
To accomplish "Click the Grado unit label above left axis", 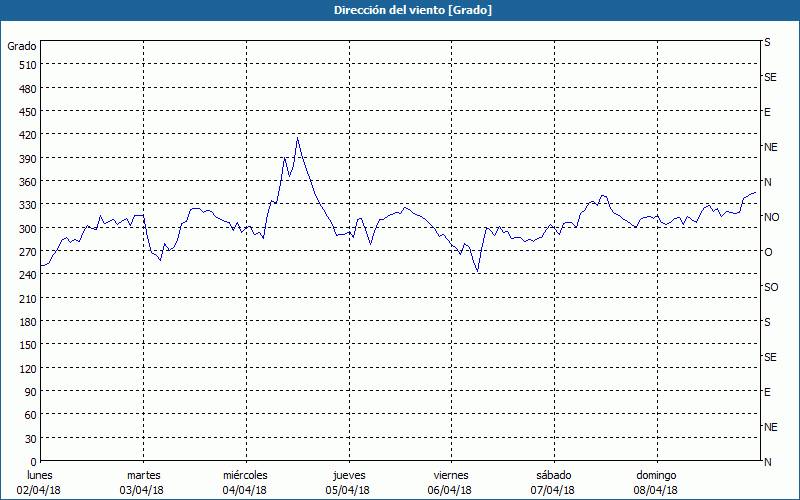I will [22, 46].
